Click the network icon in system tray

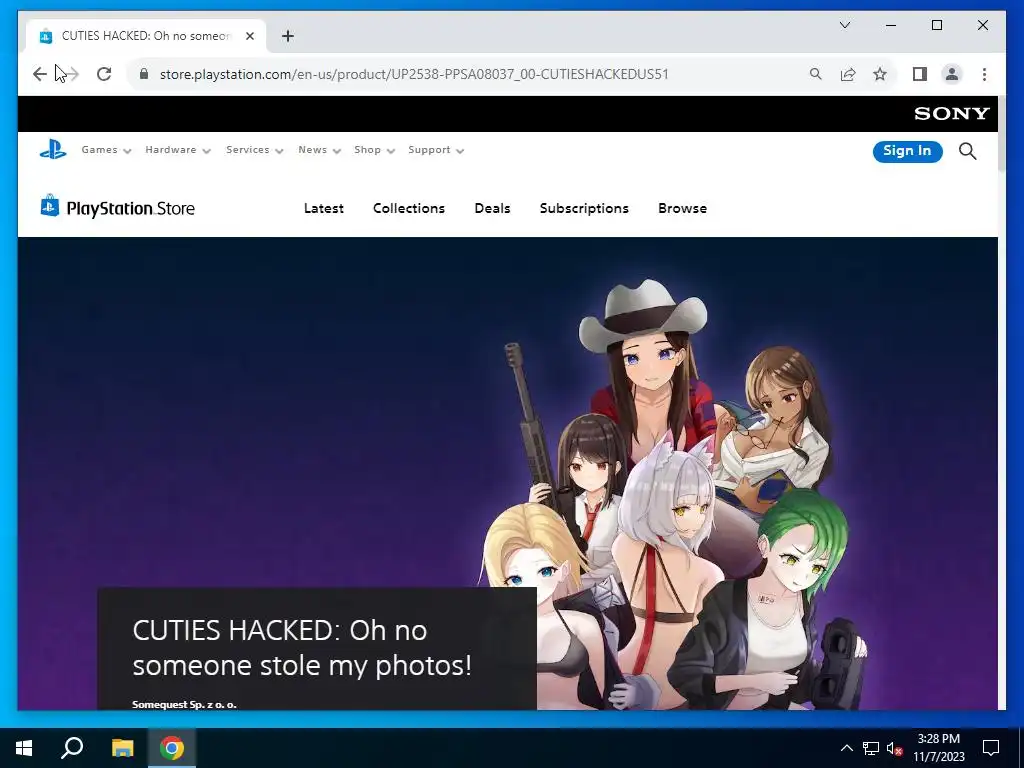click(871, 748)
